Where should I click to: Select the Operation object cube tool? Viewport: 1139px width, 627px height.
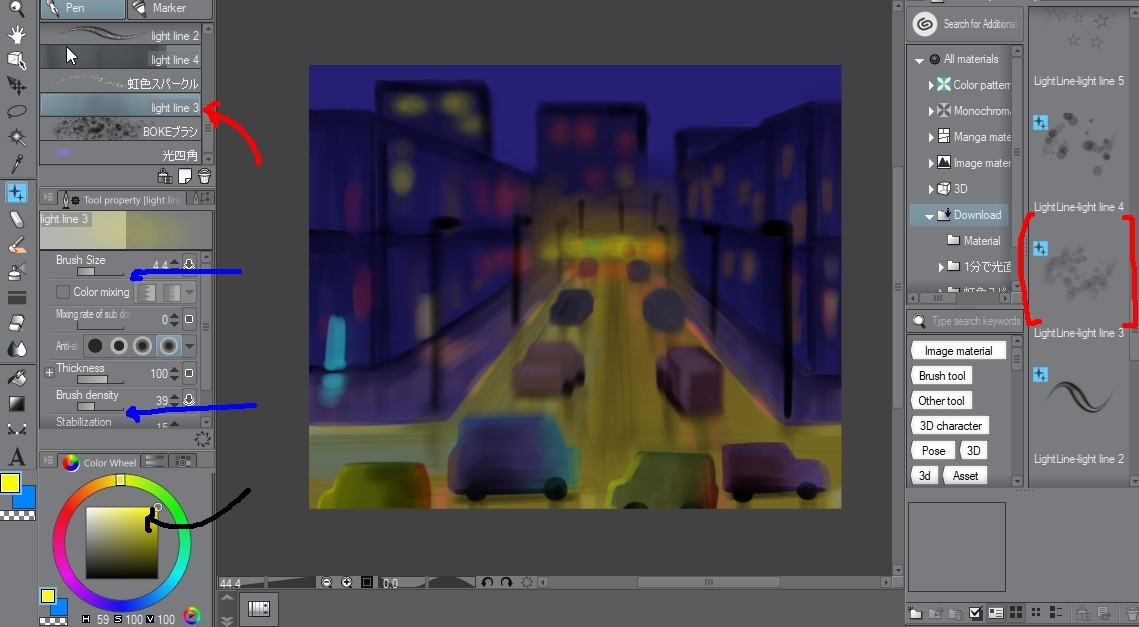point(16,60)
